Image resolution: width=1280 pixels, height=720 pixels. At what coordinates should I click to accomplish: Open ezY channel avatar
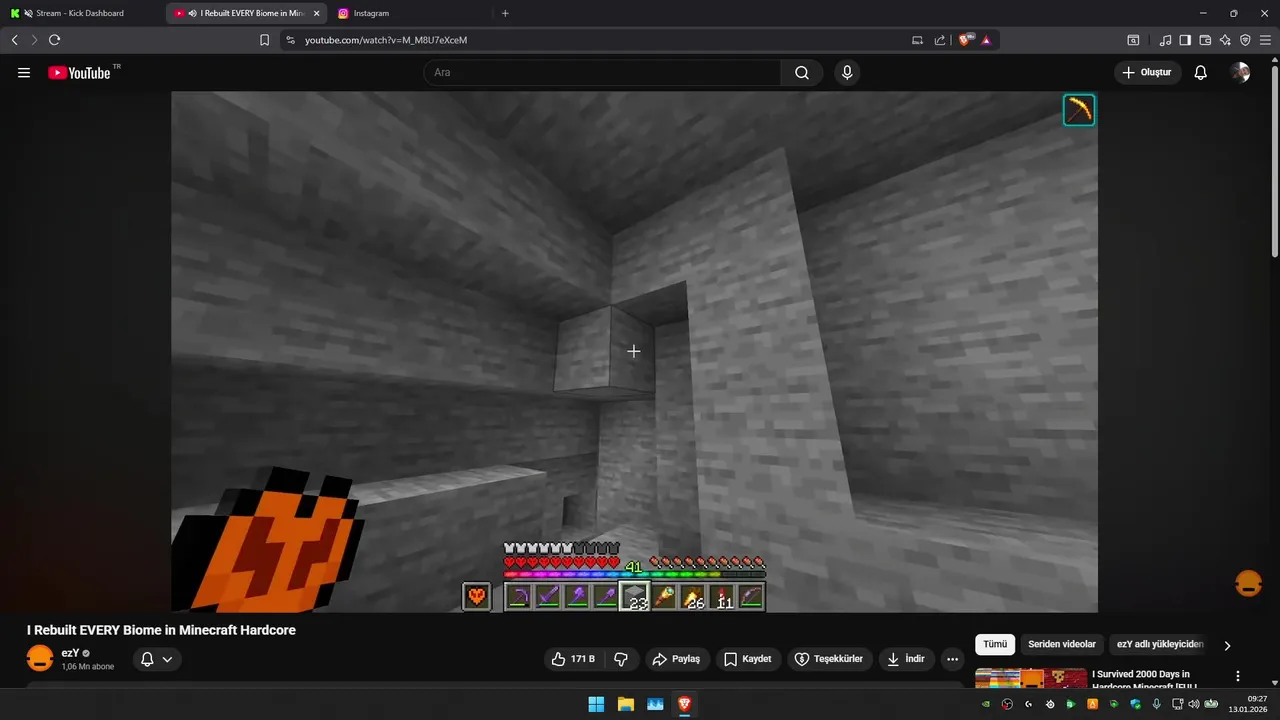[40, 659]
